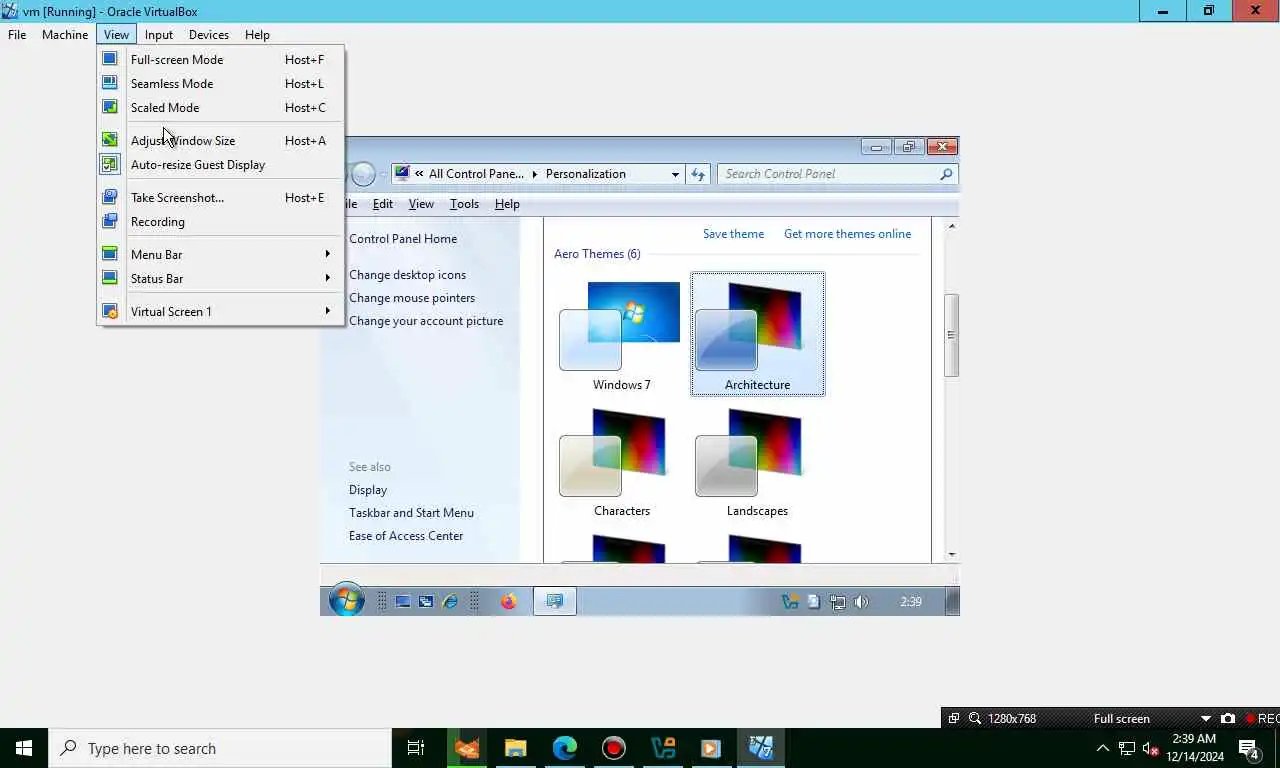Click the guest volume speaker icon
This screenshot has width=1280, height=768.
[861, 602]
